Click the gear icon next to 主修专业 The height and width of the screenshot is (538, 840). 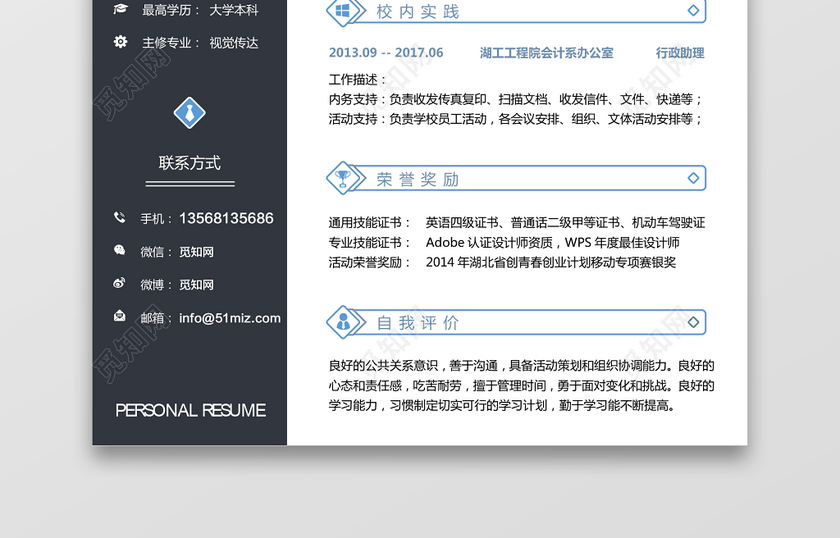pos(121,42)
